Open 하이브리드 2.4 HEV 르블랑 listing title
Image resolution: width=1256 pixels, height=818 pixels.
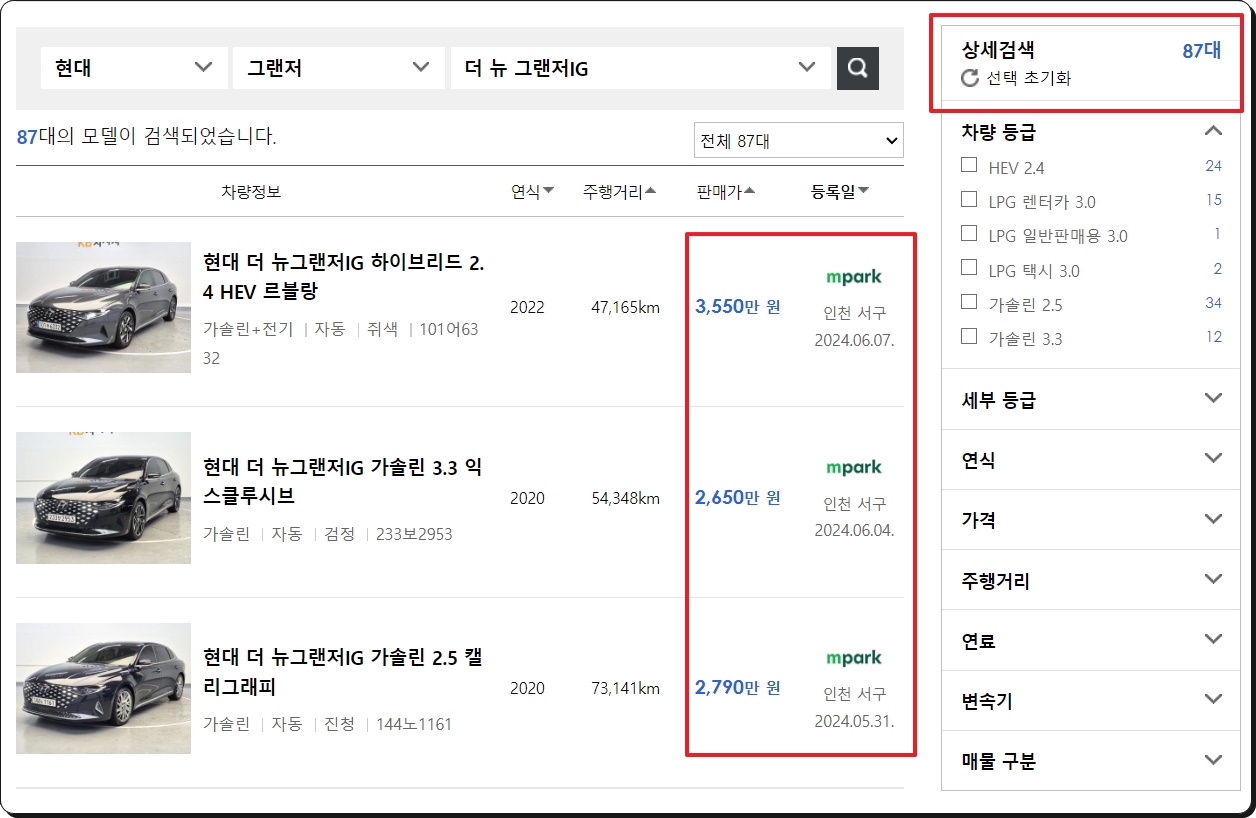(x=343, y=277)
